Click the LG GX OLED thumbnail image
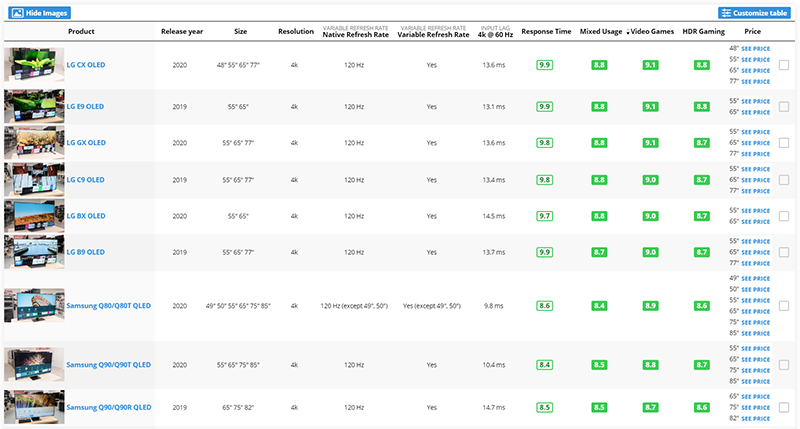The height and width of the screenshot is (429, 800). [x=34, y=143]
